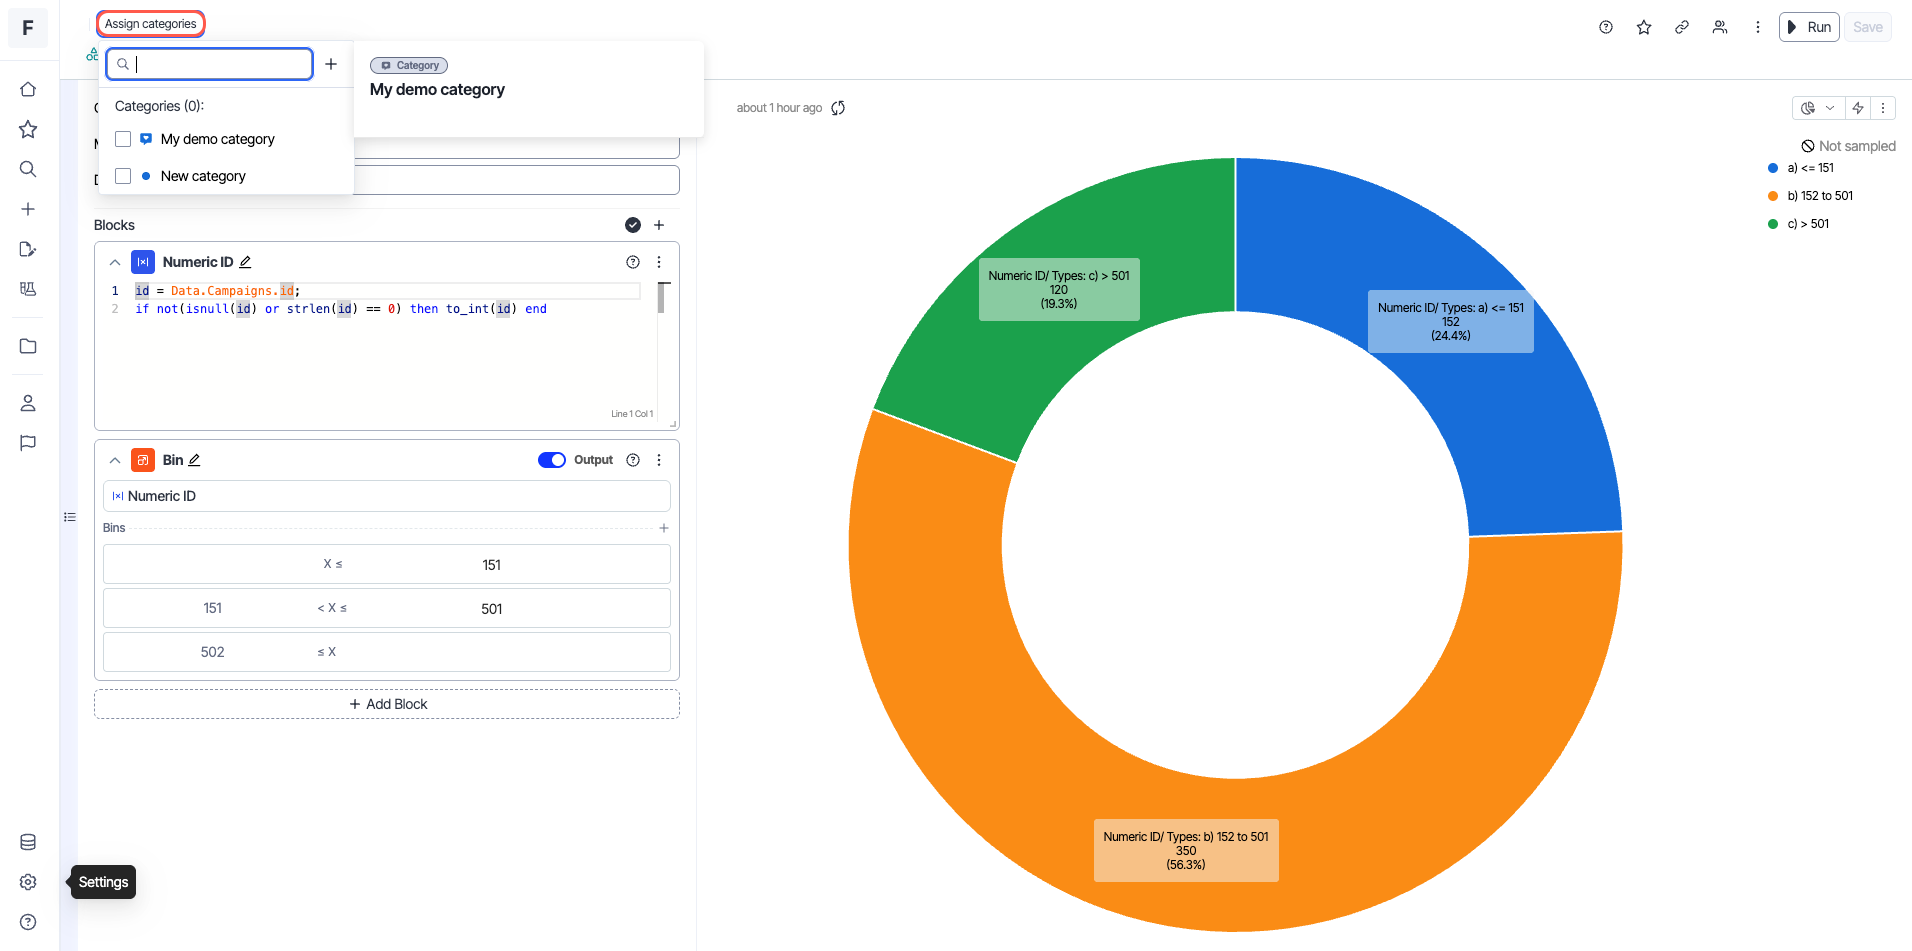This screenshot has height=951, width=1912.
Task: Open the header three-dot options menu
Action: (1758, 28)
